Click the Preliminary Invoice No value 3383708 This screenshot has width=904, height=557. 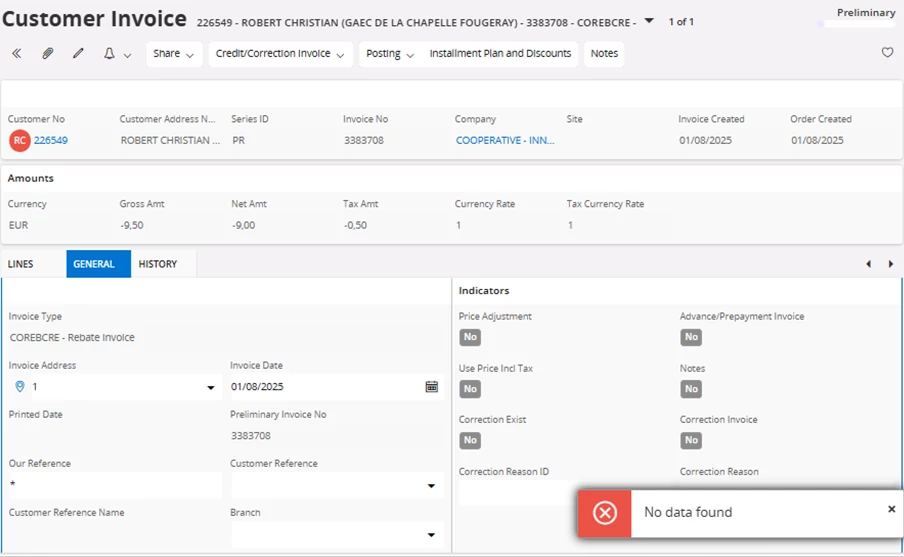(251, 435)
